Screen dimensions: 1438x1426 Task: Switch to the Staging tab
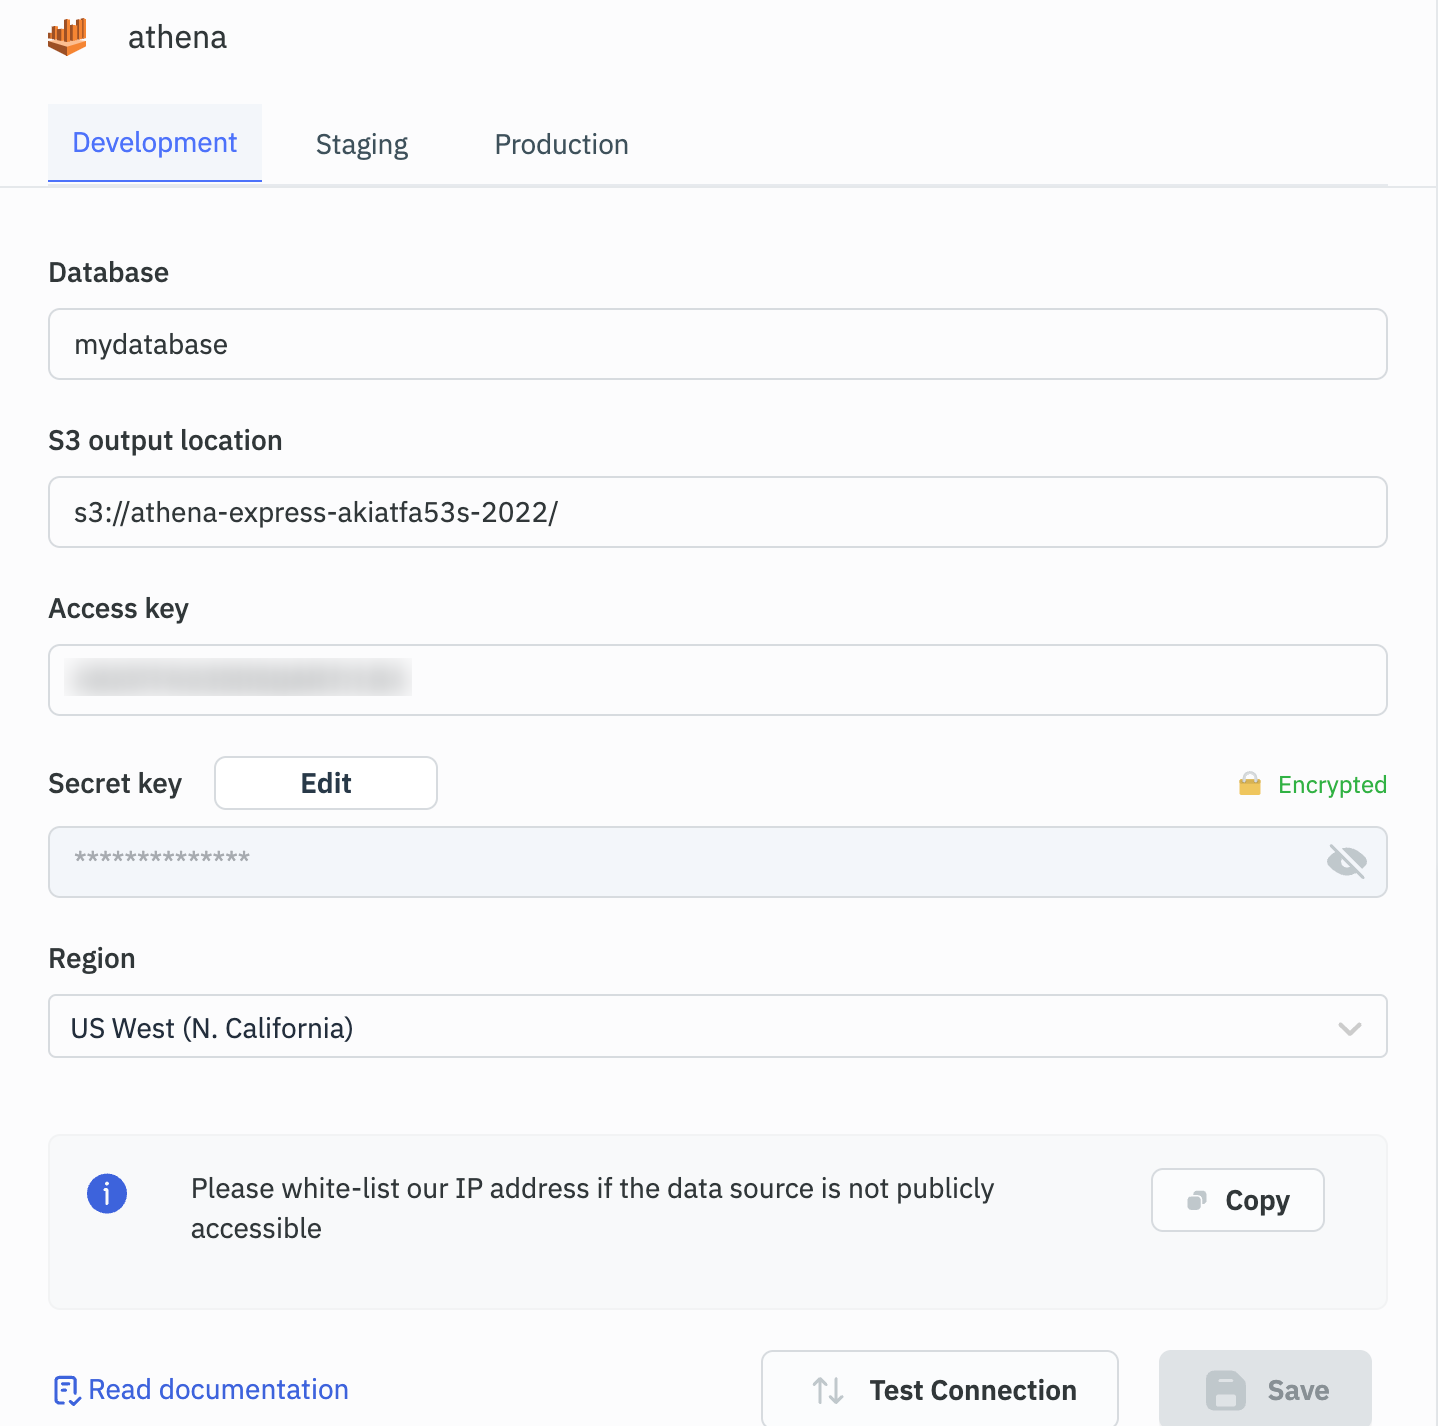coord(362,145)
